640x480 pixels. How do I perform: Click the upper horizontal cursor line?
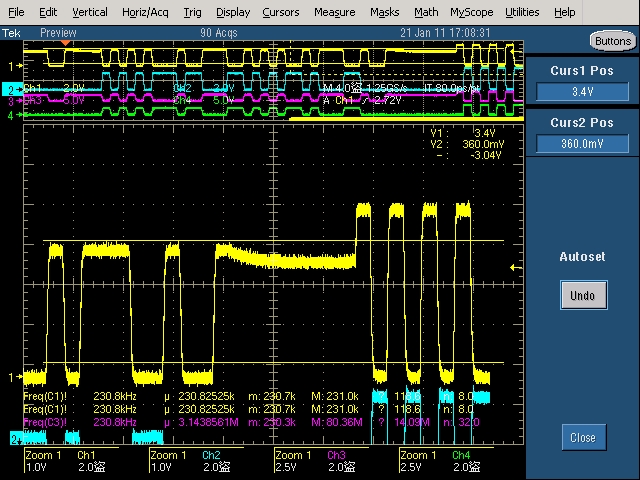click(x=273, y=241)
